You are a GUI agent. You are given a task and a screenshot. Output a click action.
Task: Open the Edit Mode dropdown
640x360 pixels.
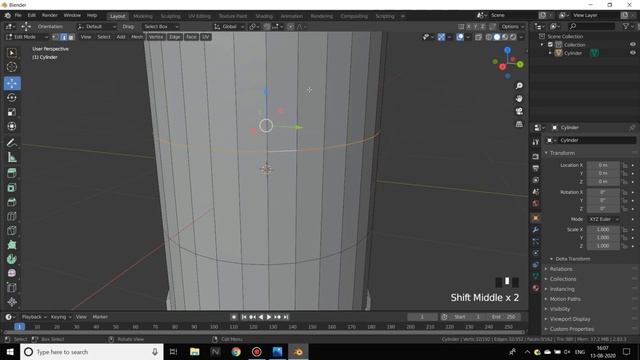27,37
